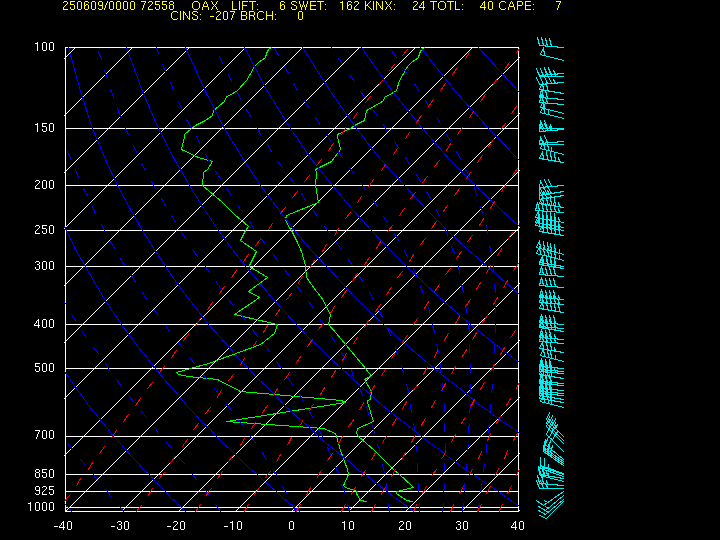The width and height of the screenshot is (720, 540).
Task: Click the 30 temperature axis label
Action: click(462, 526)
